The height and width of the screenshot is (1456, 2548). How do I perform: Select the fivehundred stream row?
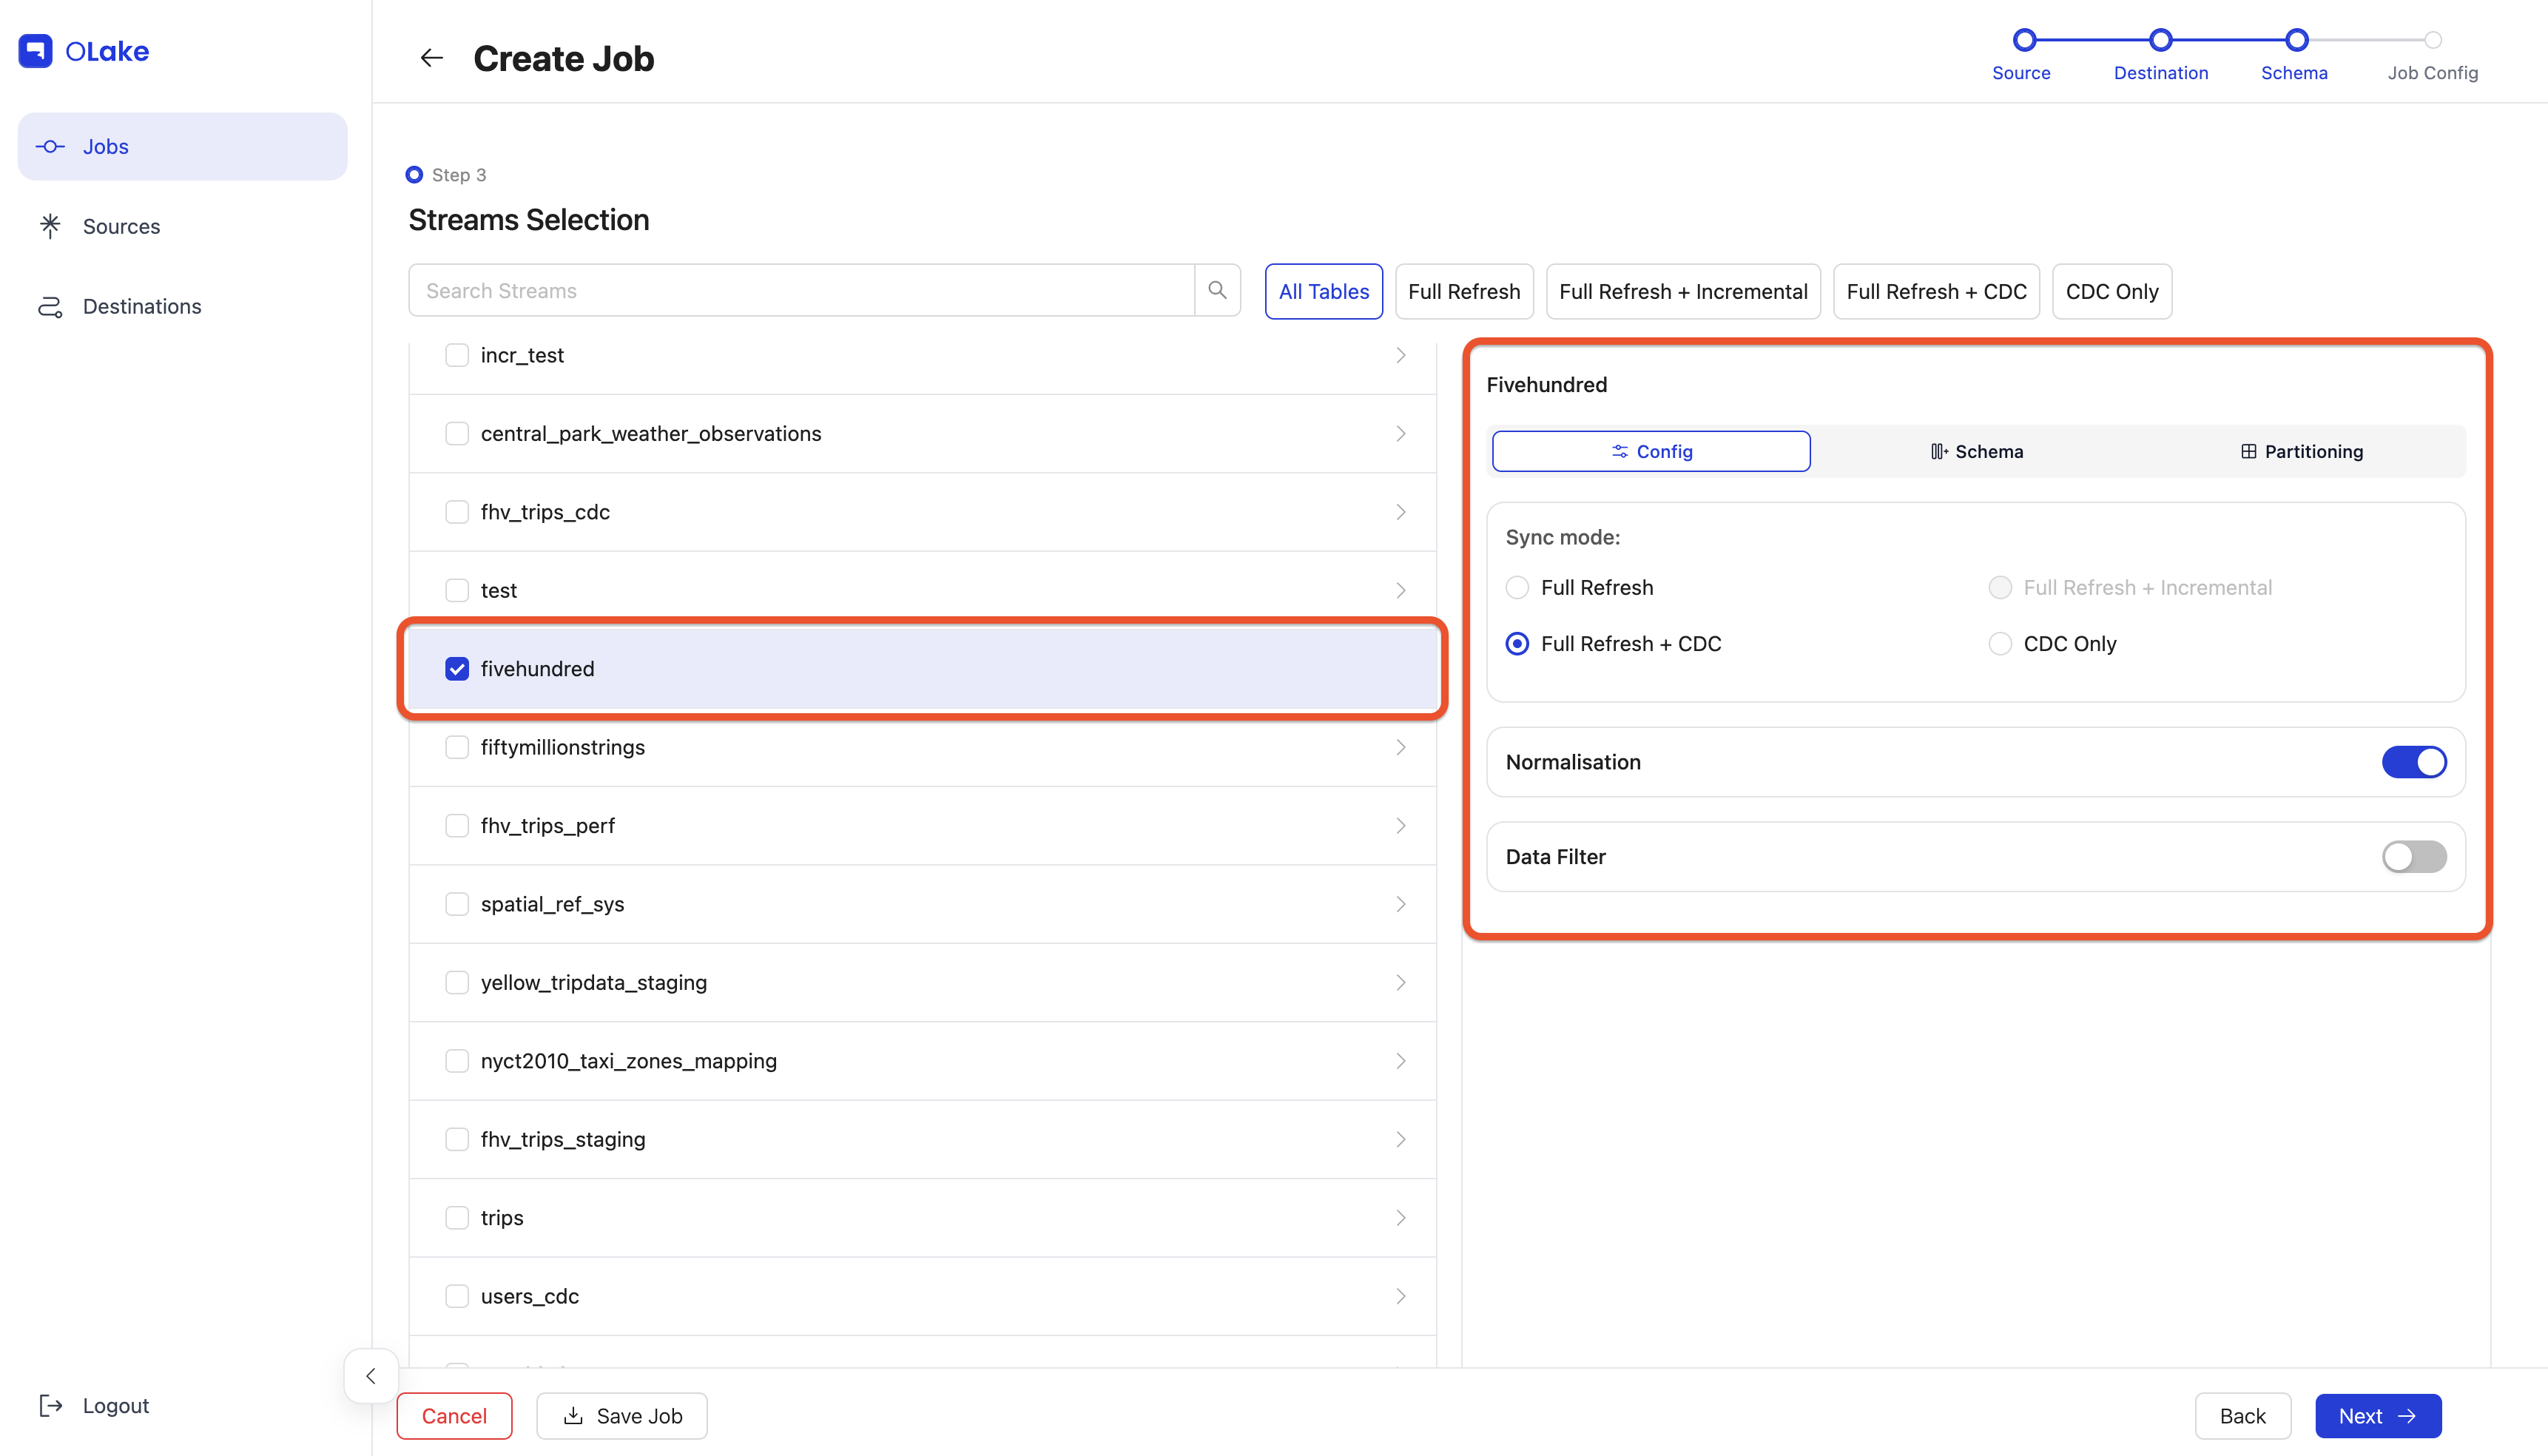tap(922, 668)
